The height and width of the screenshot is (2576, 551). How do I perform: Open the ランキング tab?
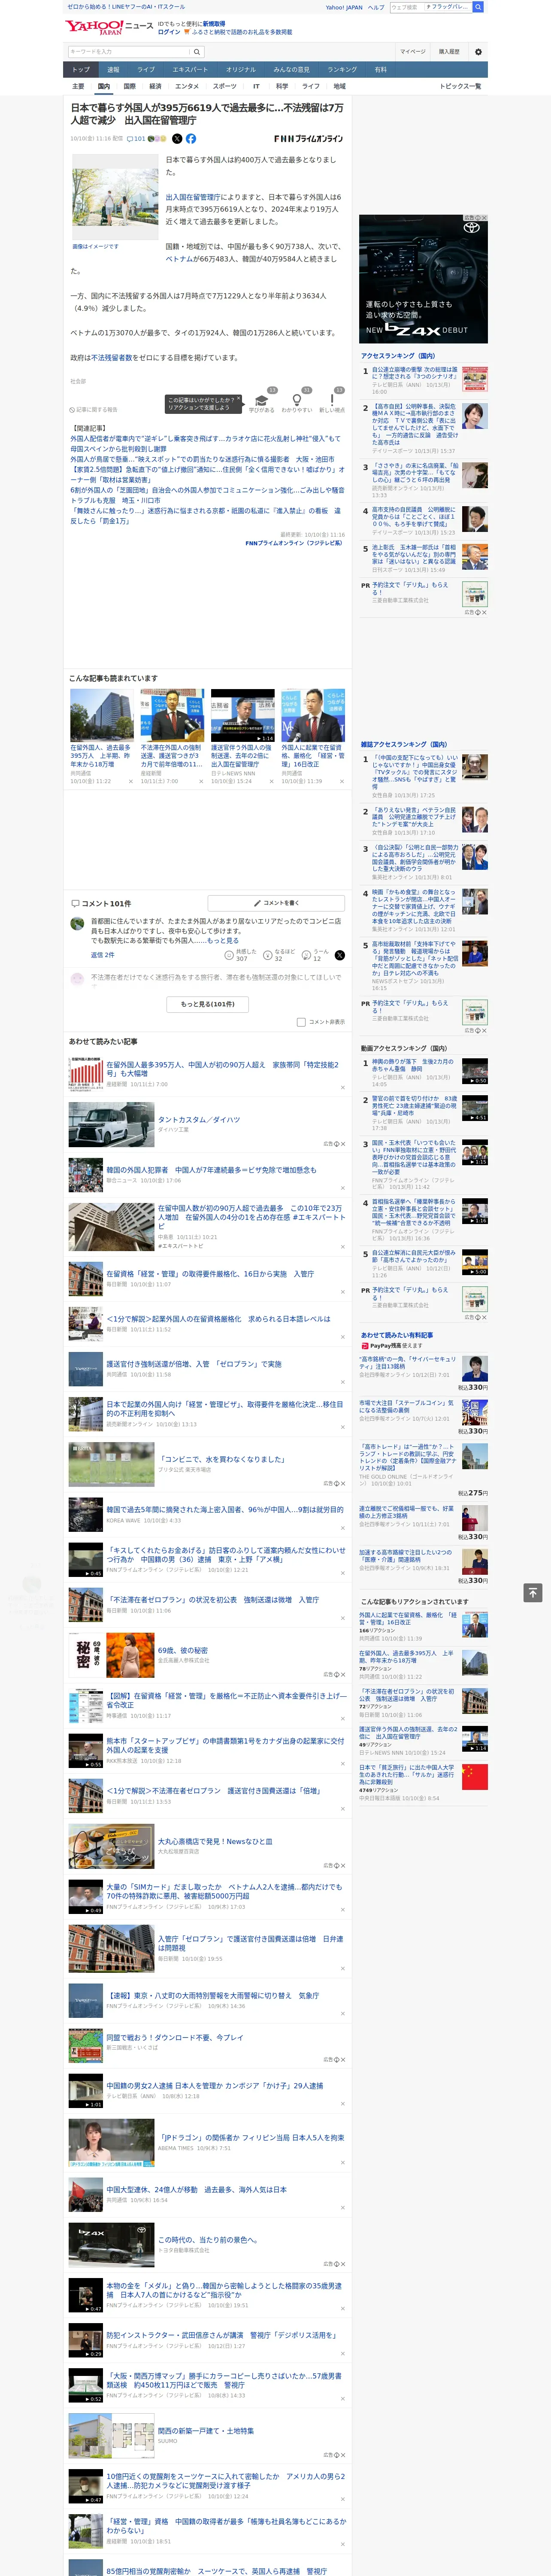[342, 70]
